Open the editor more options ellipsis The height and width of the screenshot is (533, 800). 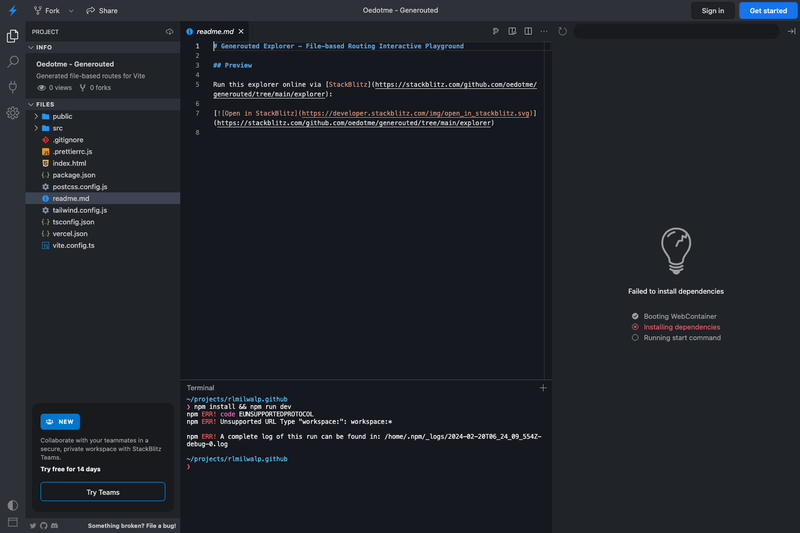pos(544,31)
